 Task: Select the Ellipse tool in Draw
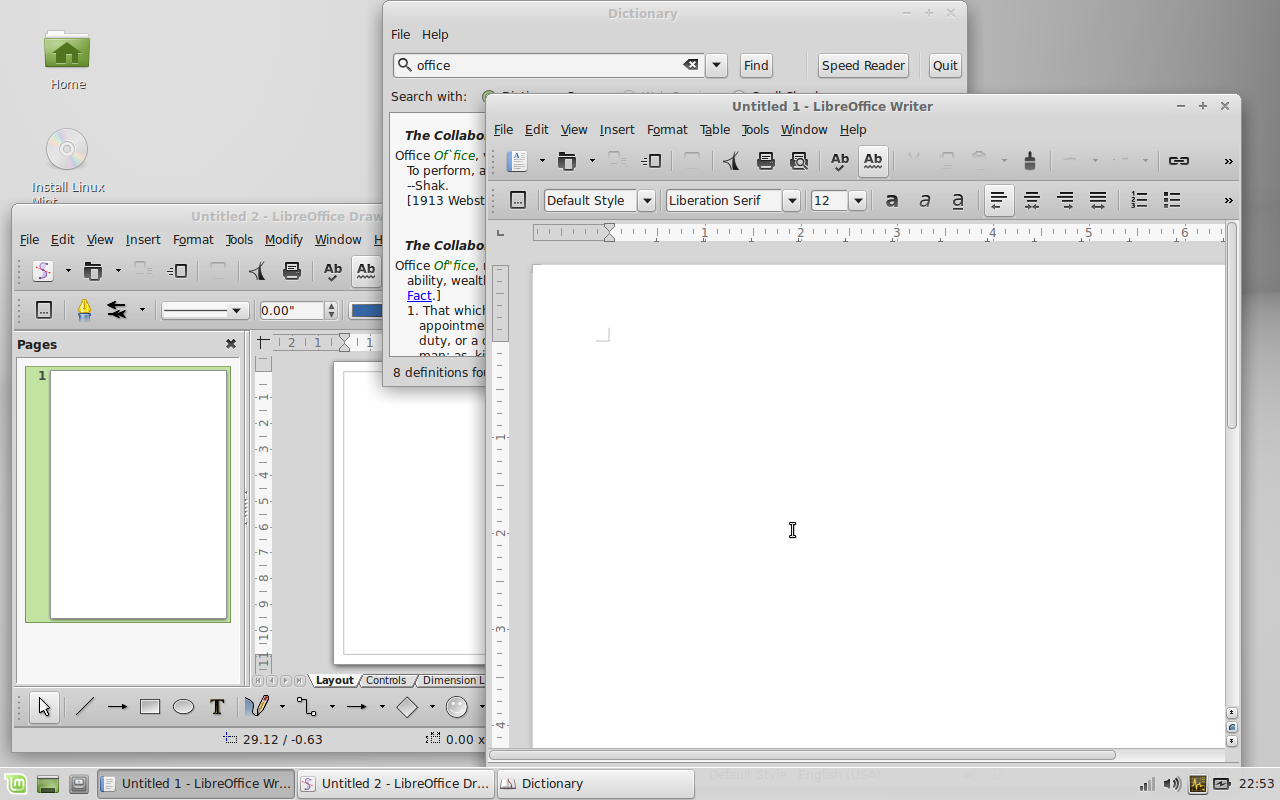click(183, 707)
